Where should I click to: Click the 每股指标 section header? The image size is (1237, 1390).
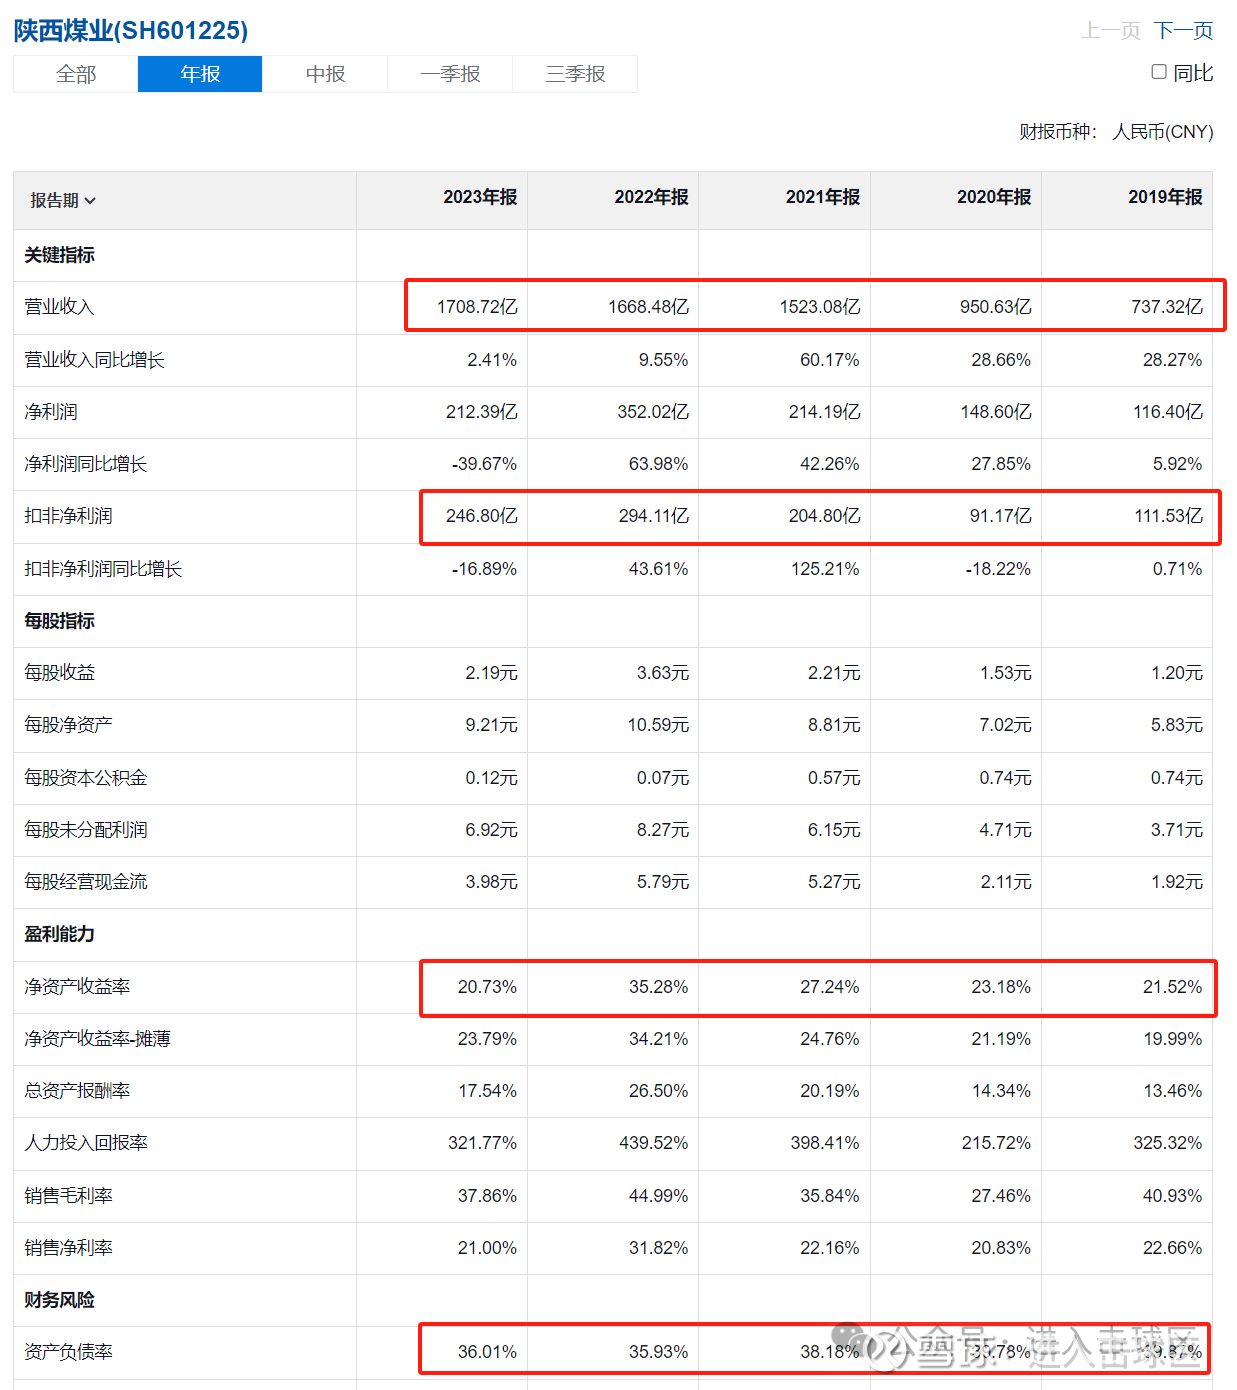click(59, 621)
